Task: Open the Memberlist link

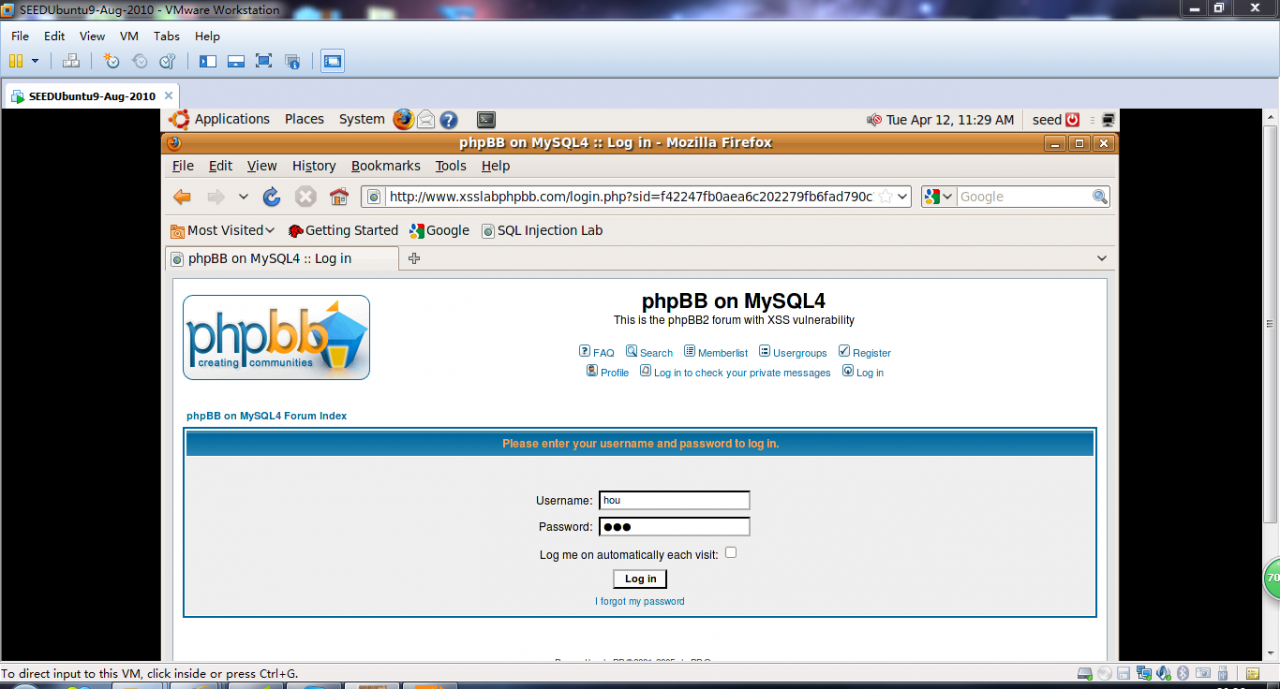Action: point(716,352)
